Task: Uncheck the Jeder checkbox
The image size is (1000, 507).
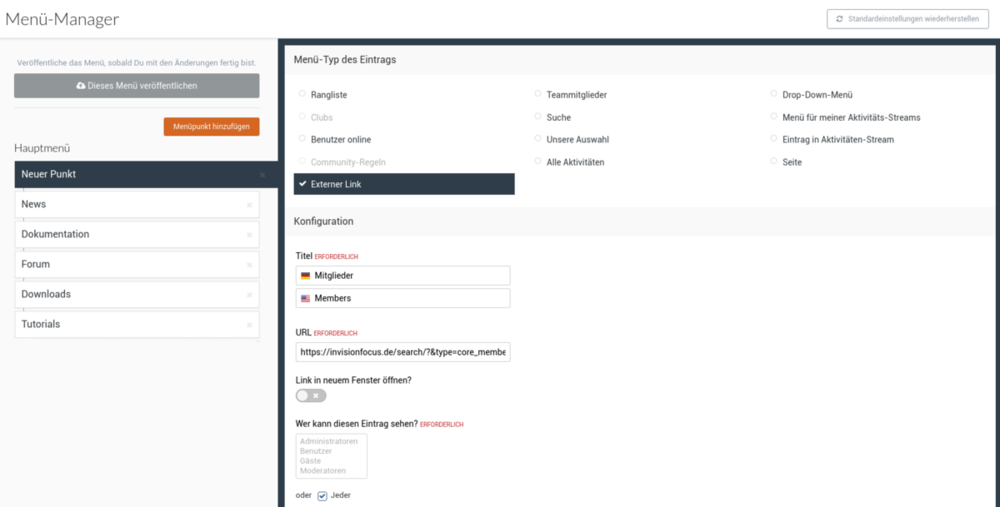Action: (322, 496)
